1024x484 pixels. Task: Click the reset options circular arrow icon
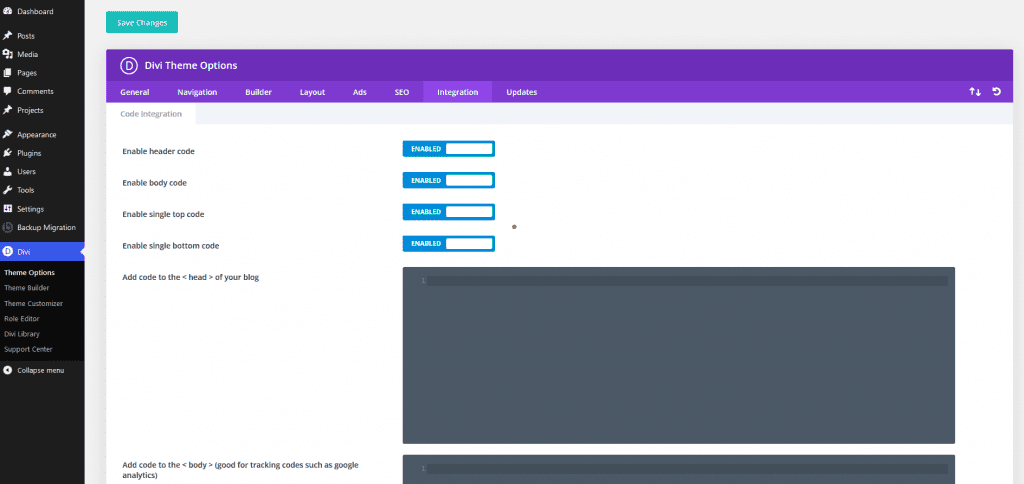tap(997, 92)
